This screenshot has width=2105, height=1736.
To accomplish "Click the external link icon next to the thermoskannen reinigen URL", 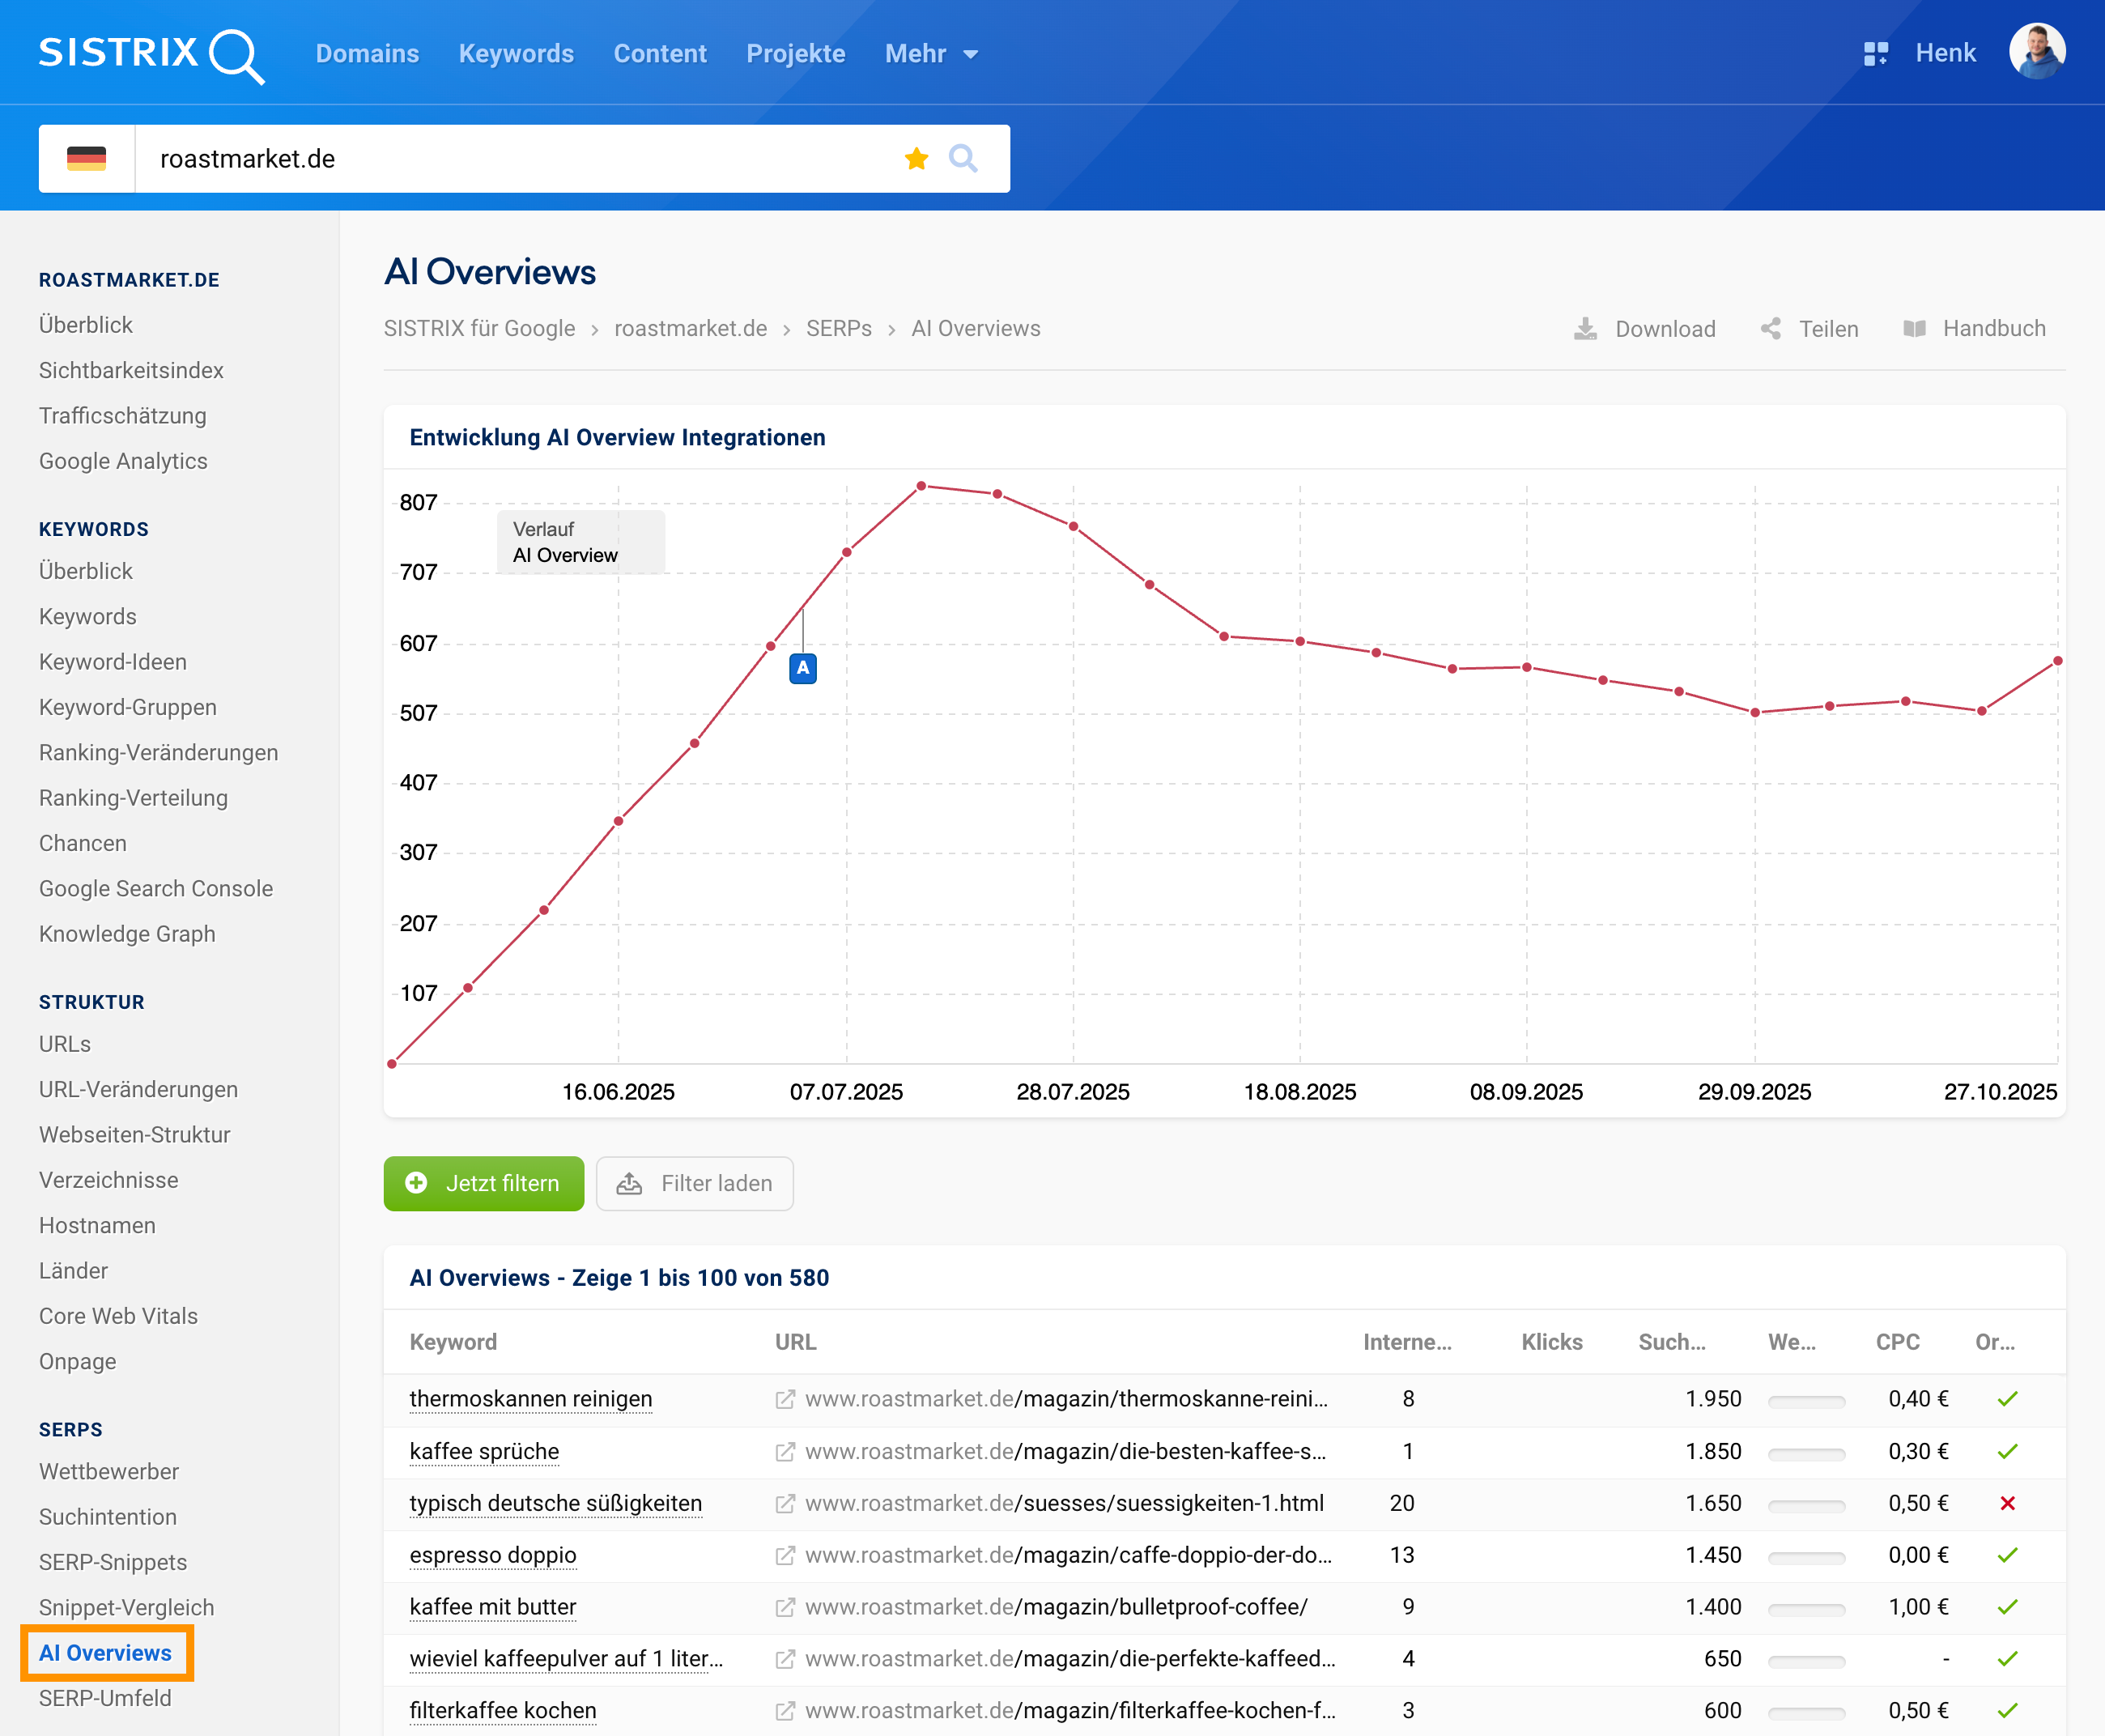I will pyautogui.click(x=785, y=1399).
